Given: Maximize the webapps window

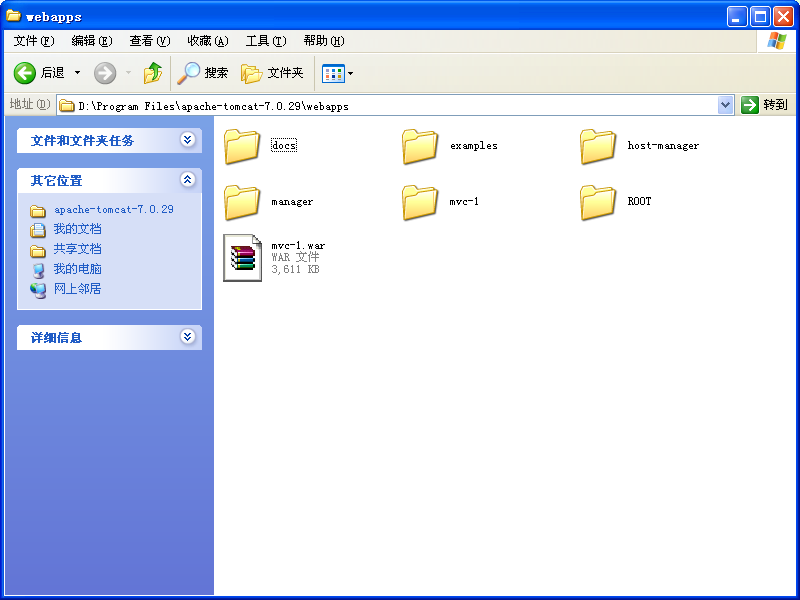Looking at the screenshot, I should [760, 17].
